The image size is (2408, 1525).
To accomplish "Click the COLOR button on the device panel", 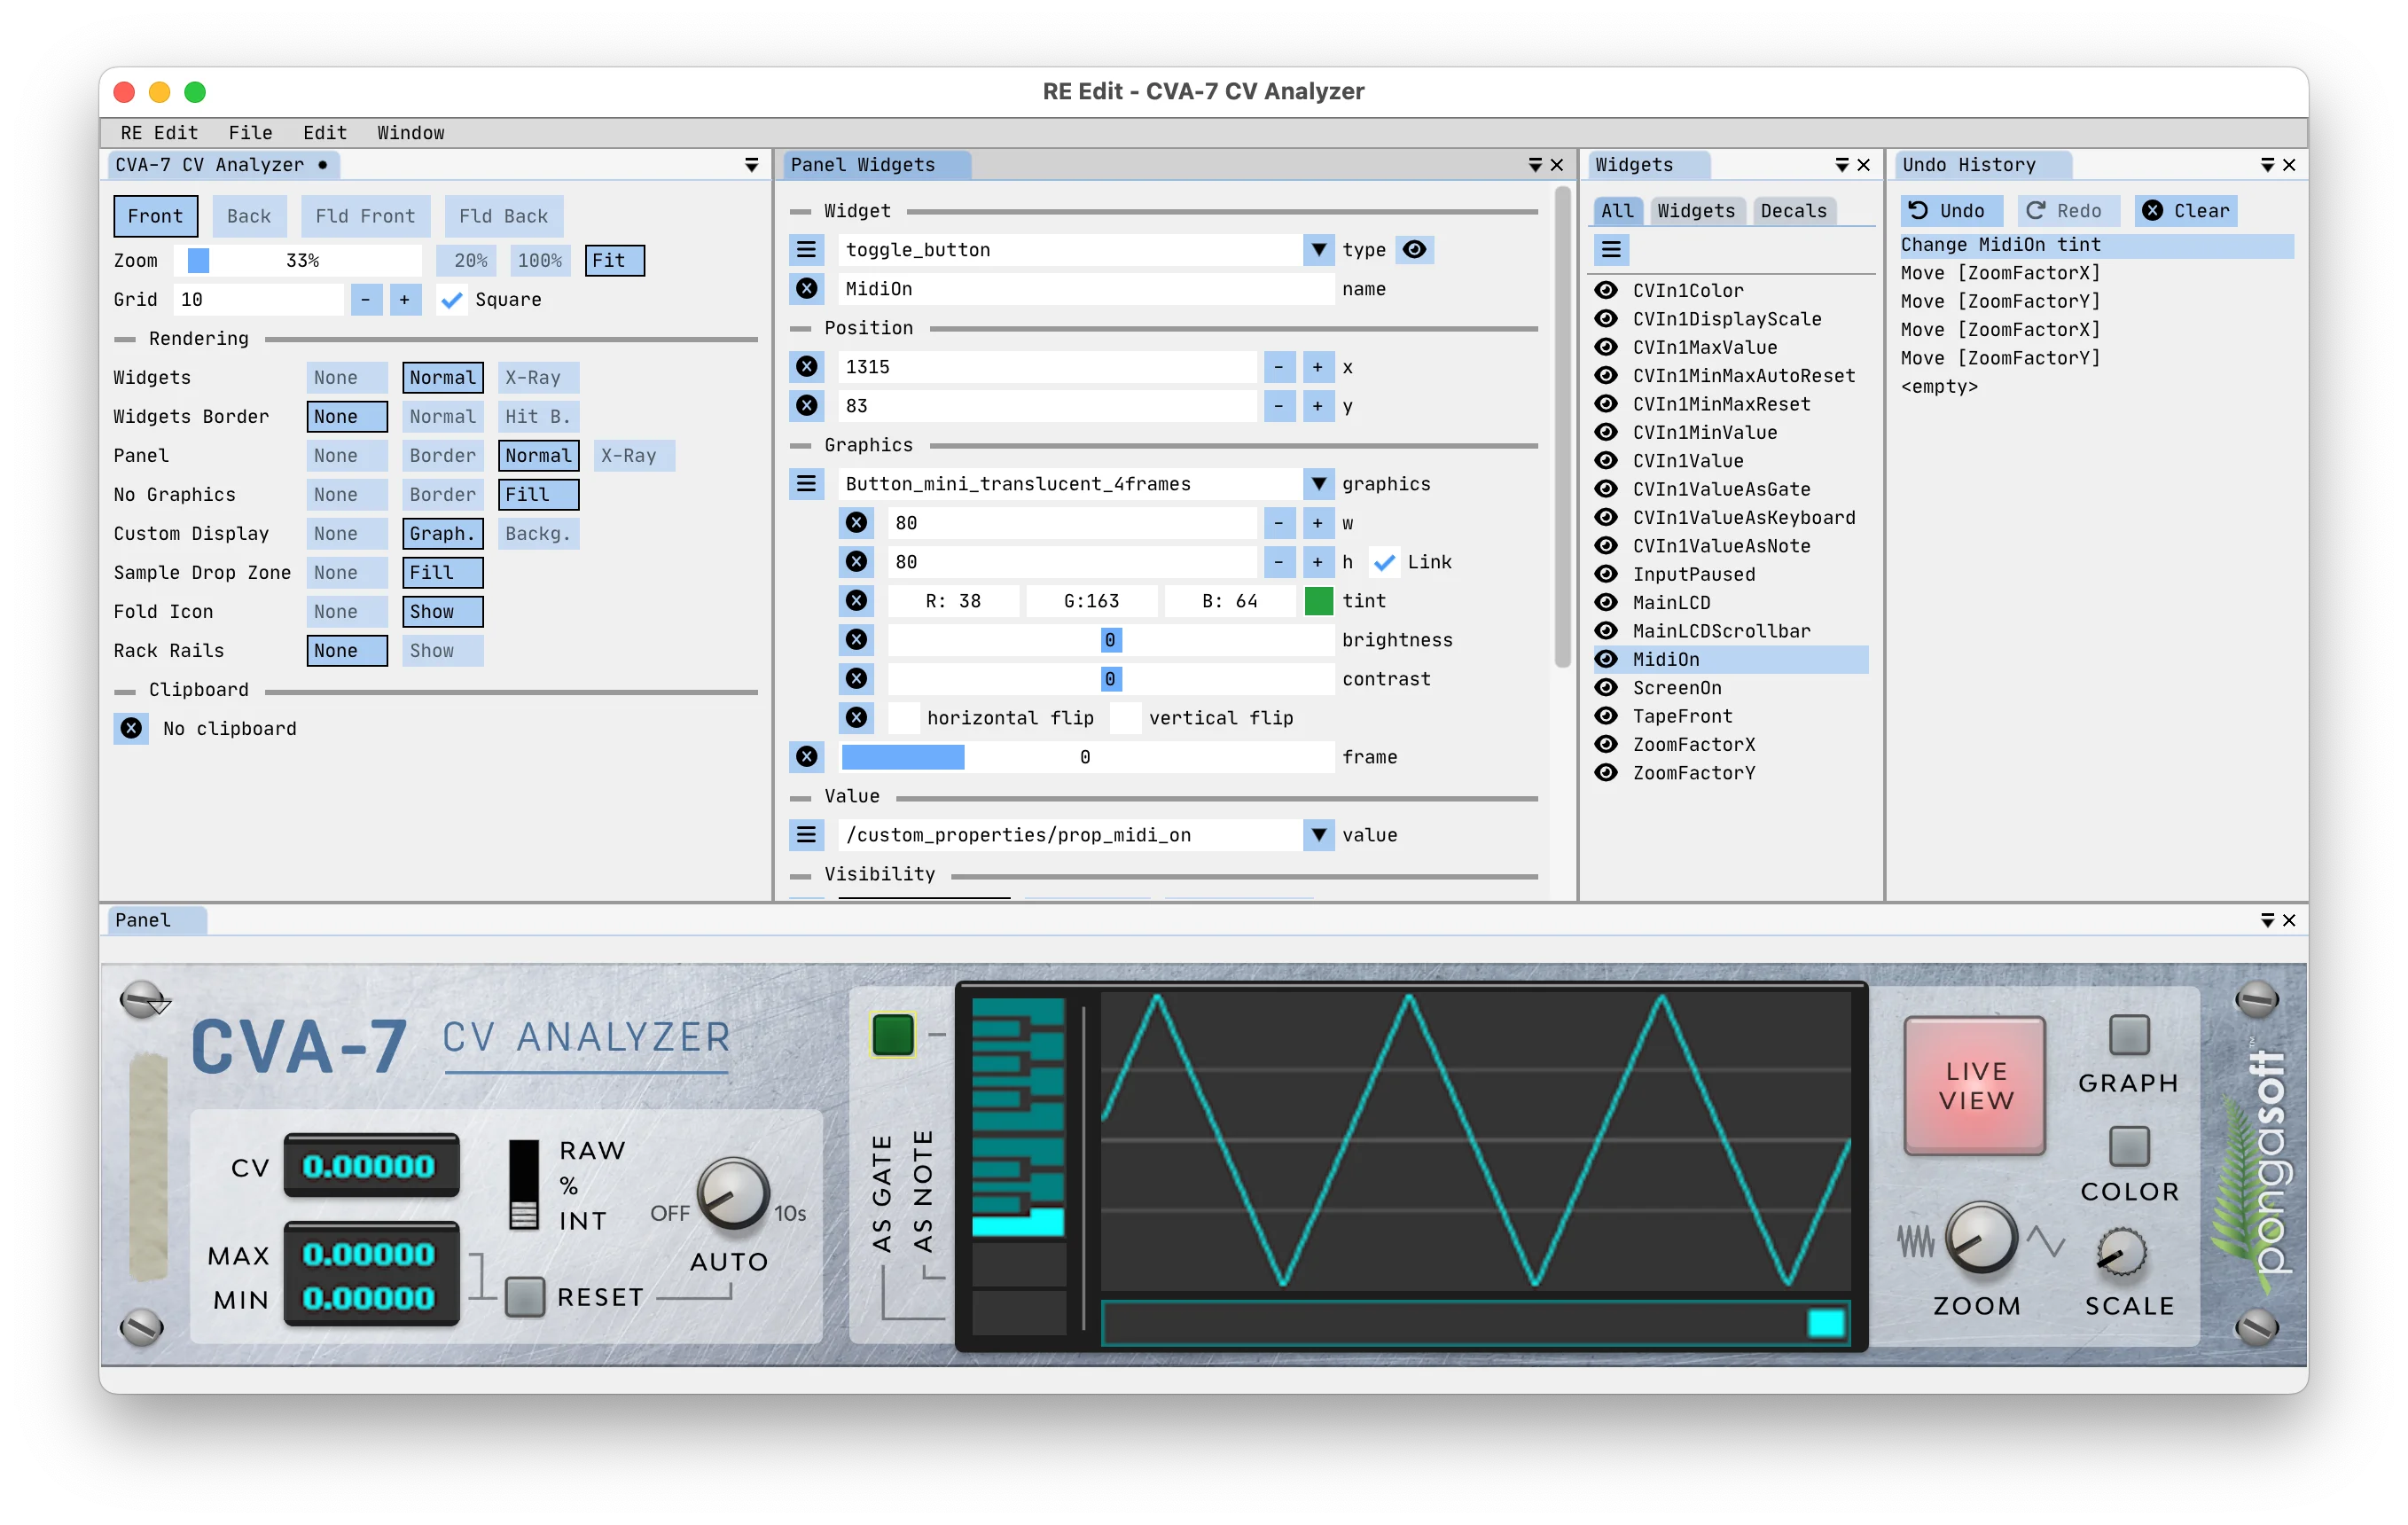I will click(x=2129, y=1146).
